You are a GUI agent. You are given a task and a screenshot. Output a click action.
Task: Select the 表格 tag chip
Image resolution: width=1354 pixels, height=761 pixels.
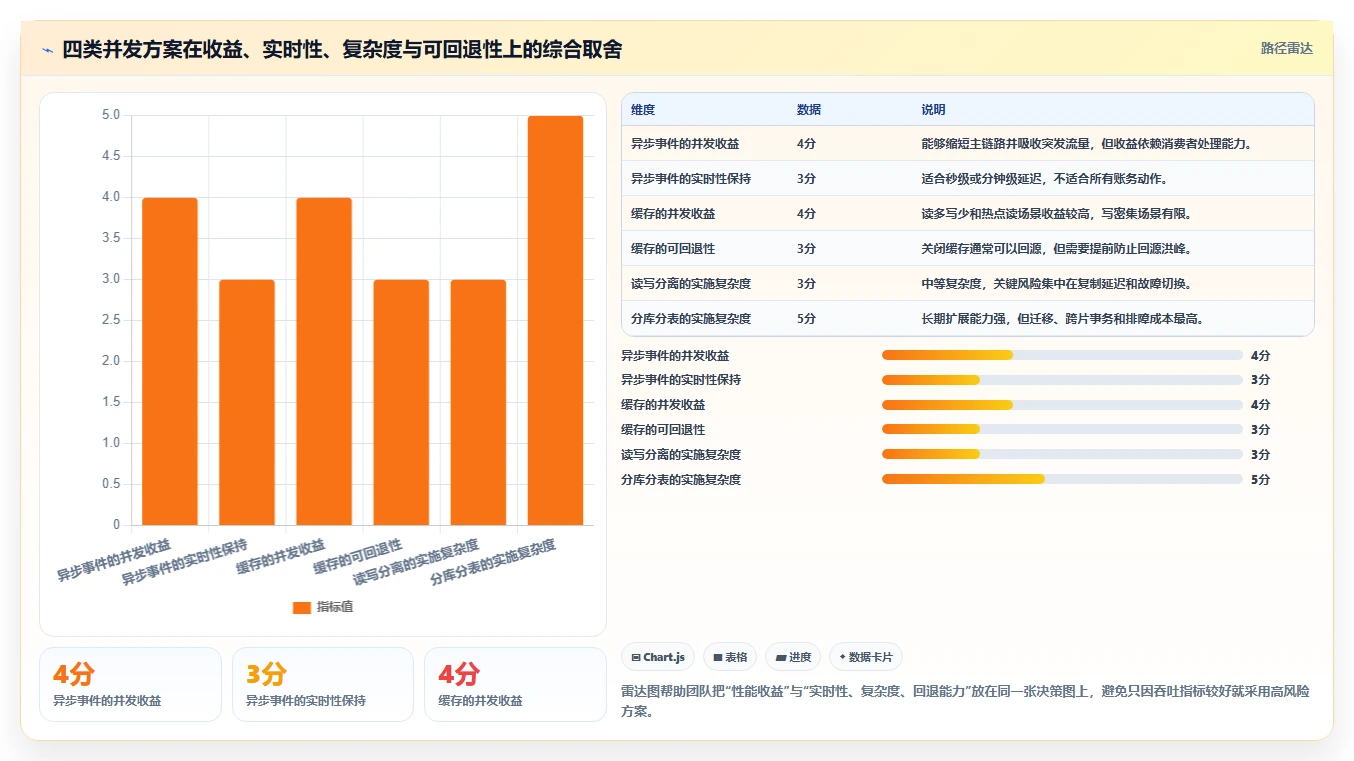(x=730, y=657)
